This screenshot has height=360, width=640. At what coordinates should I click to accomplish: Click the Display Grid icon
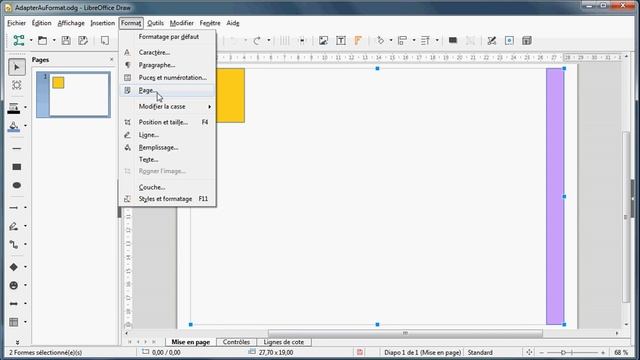click(284, 40)
